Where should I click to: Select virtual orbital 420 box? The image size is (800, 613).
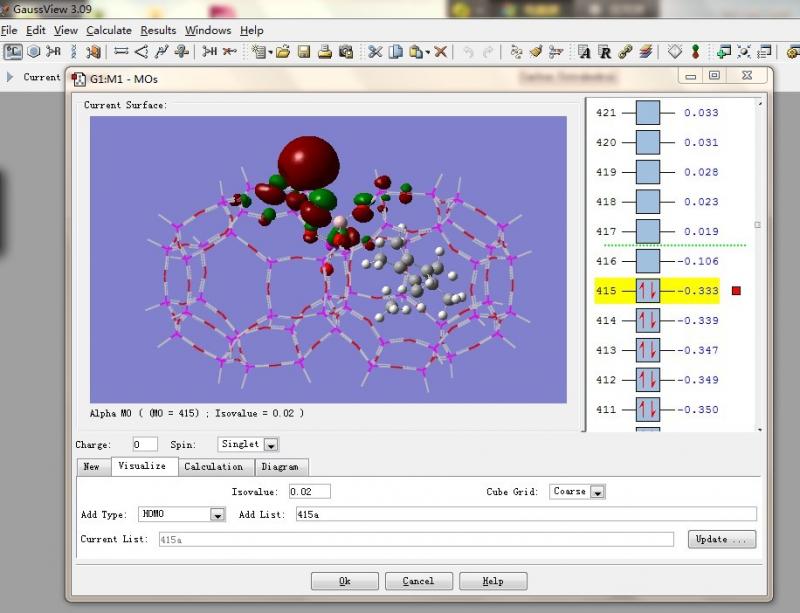647,142
